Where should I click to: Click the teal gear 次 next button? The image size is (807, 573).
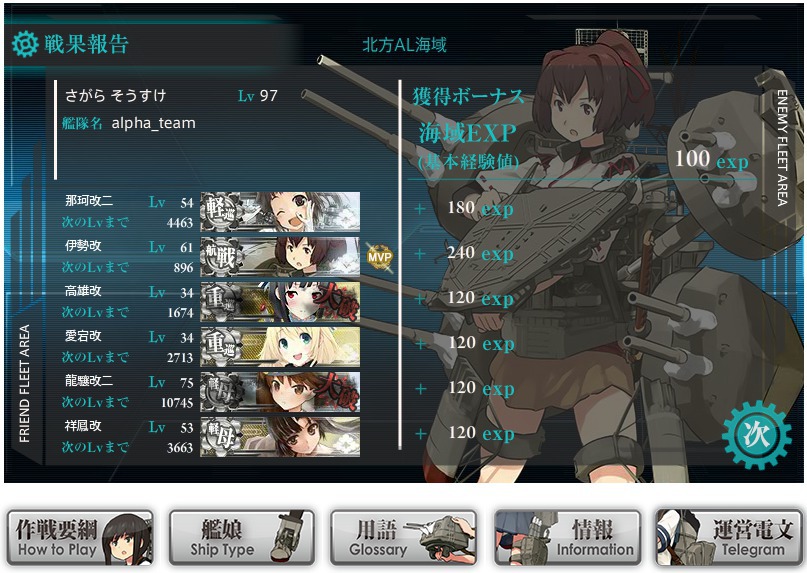click(756, 435)
